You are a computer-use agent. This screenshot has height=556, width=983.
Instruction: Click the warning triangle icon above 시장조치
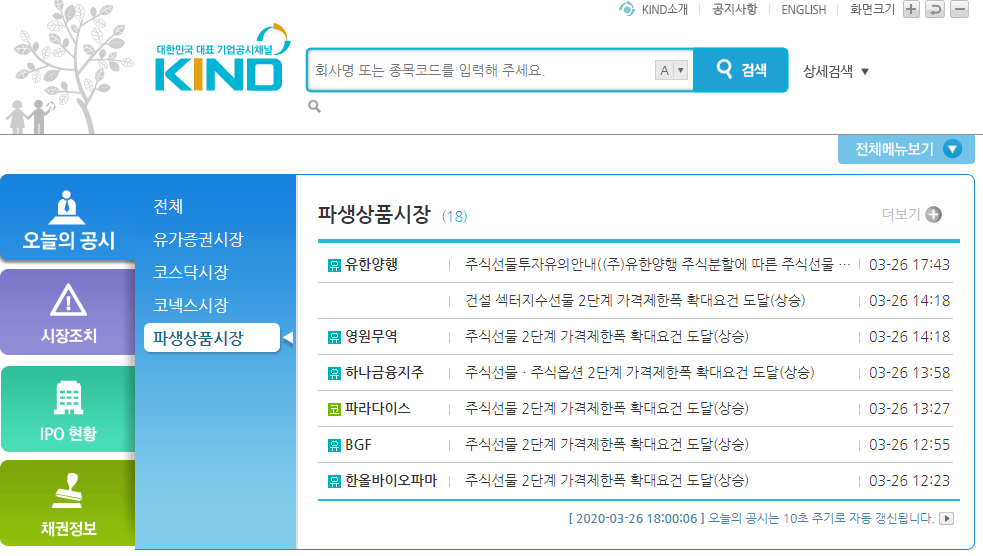[68, 300]
